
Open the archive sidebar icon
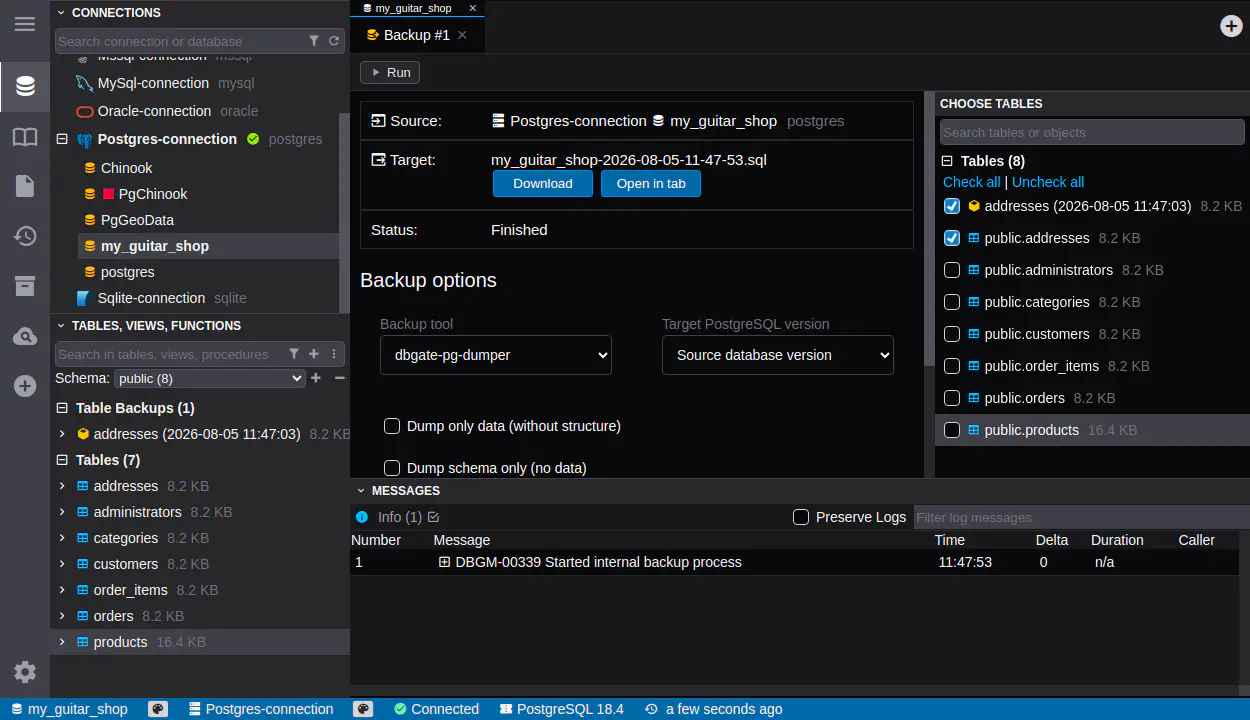point(25,286)
